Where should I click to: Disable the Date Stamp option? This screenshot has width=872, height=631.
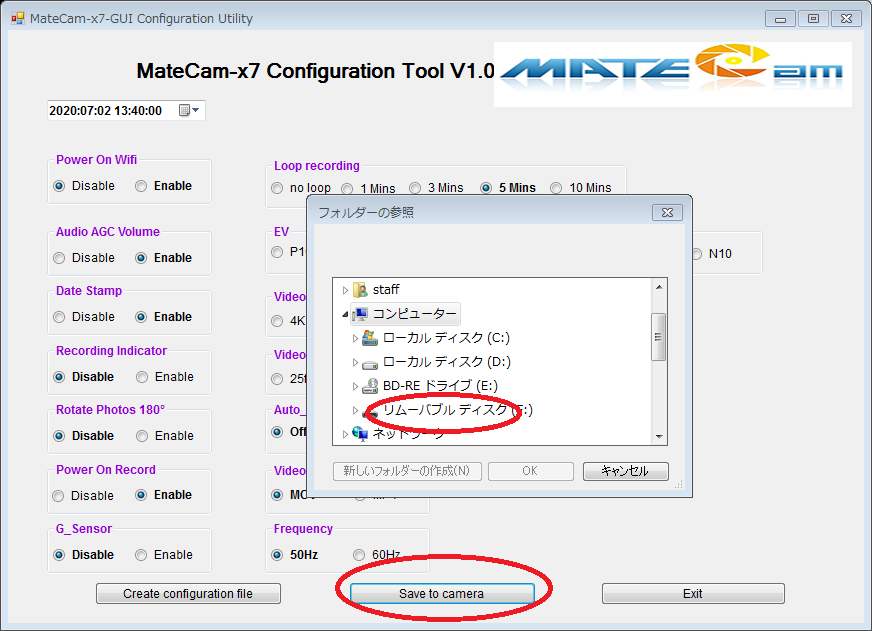(x=59, y=317)
